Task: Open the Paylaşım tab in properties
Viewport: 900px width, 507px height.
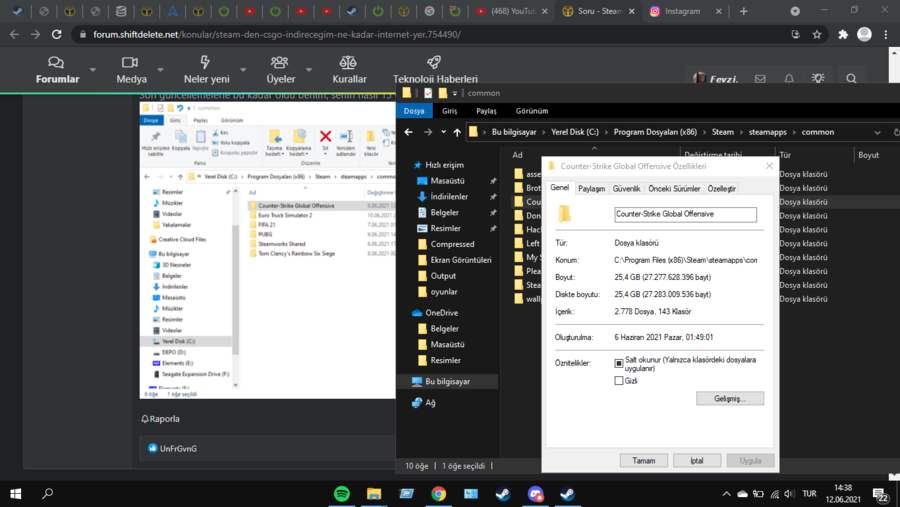Action: (x=591, y=188)
